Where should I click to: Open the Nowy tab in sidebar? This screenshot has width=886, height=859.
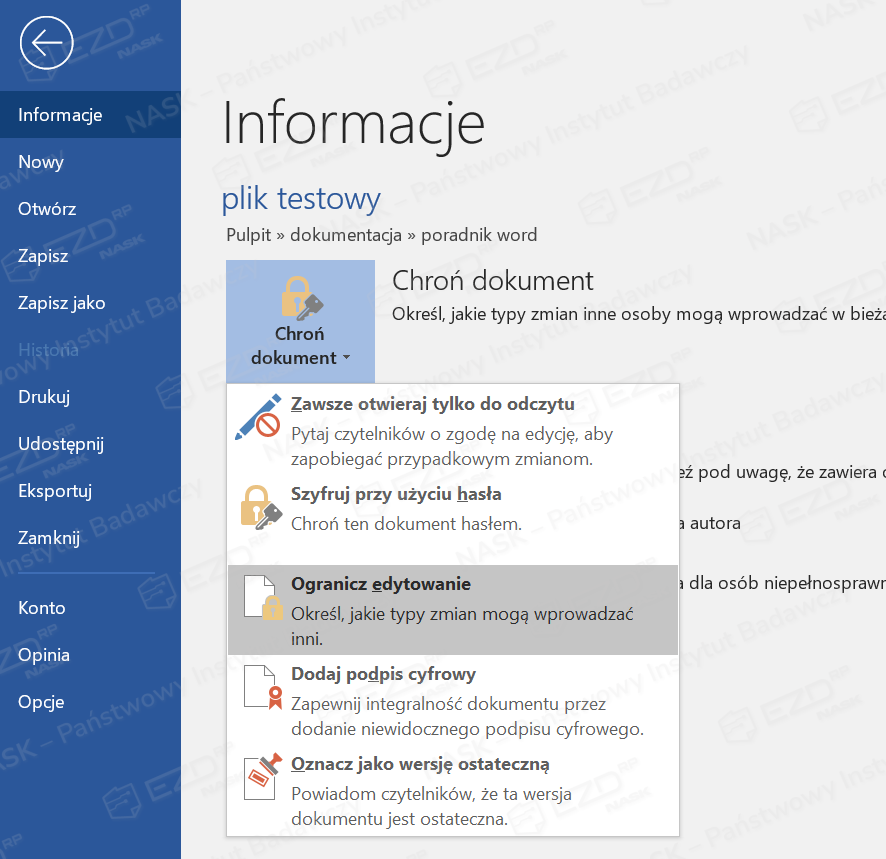41,162
